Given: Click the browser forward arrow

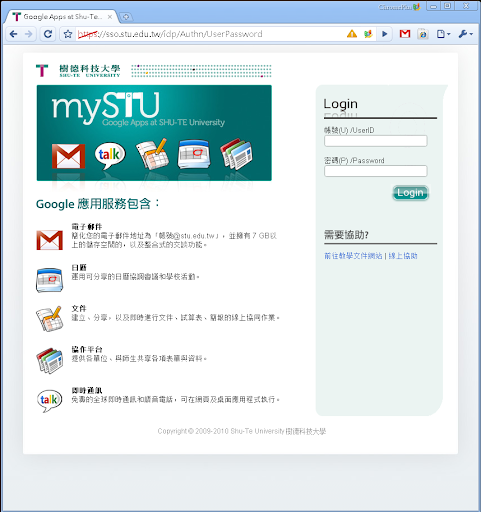Looking at the screenshot, I should coord(29,34).
